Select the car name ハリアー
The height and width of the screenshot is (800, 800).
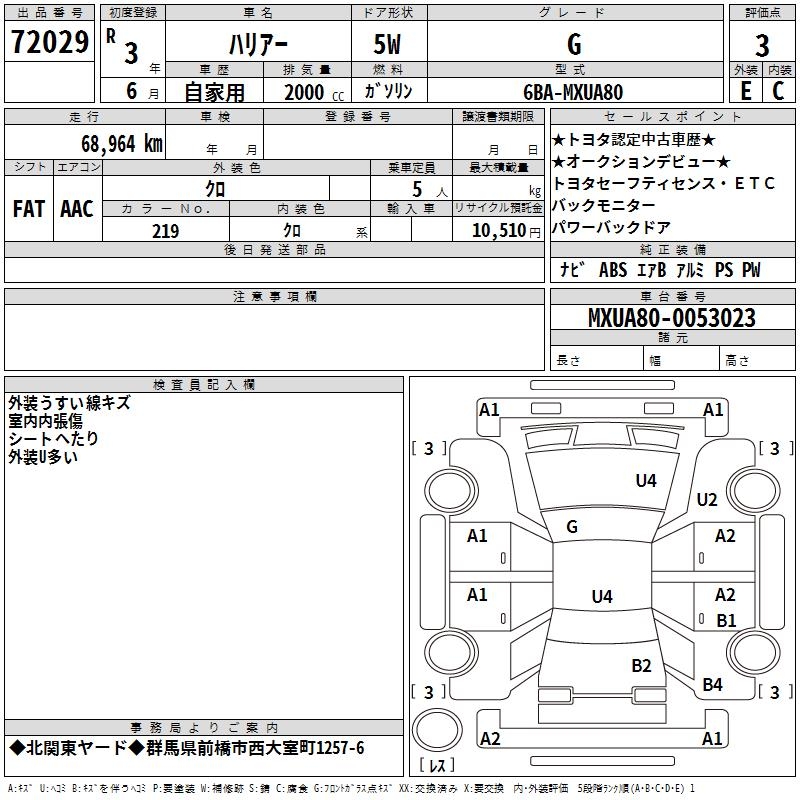pos(258,45)
